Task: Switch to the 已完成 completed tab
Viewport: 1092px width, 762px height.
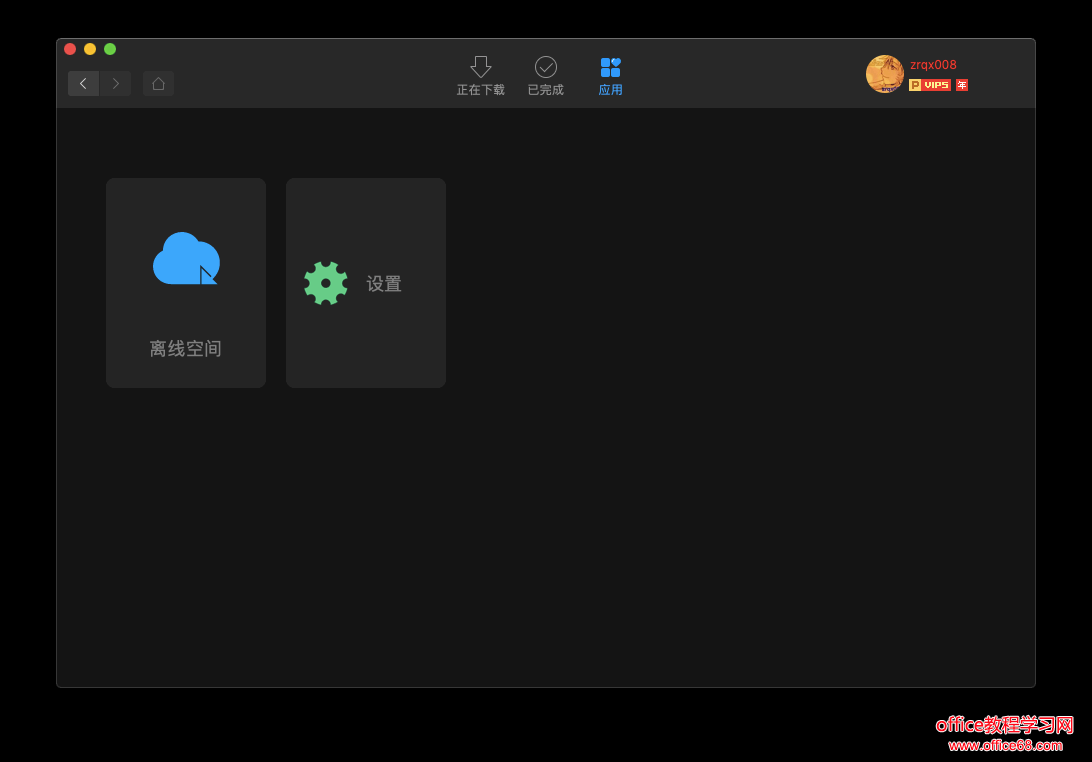Action: coord(545,76)
